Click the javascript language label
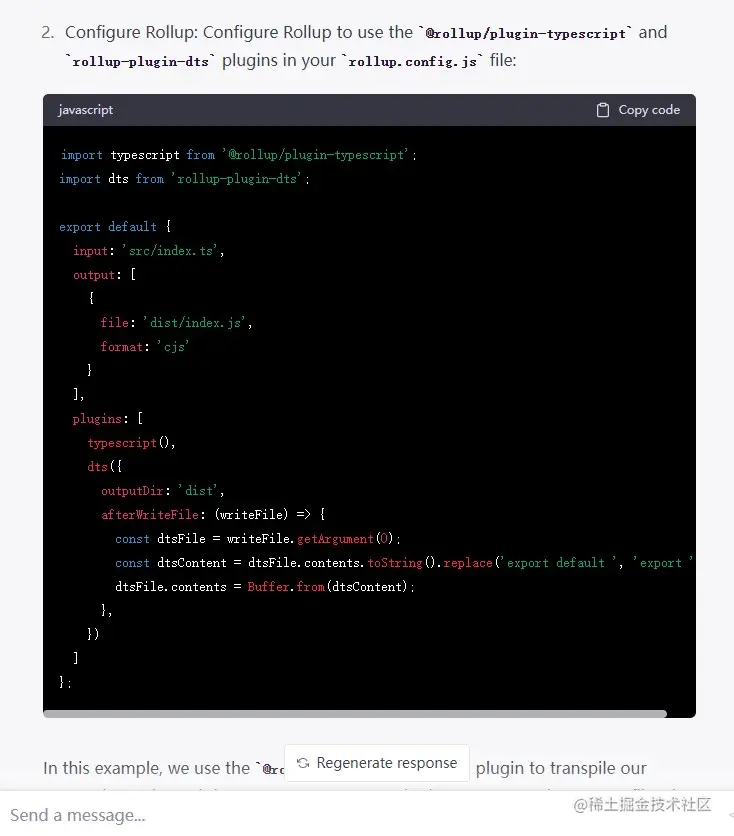Image resolution: width=734 pixels, height=836 pixels. click(85, 110)
